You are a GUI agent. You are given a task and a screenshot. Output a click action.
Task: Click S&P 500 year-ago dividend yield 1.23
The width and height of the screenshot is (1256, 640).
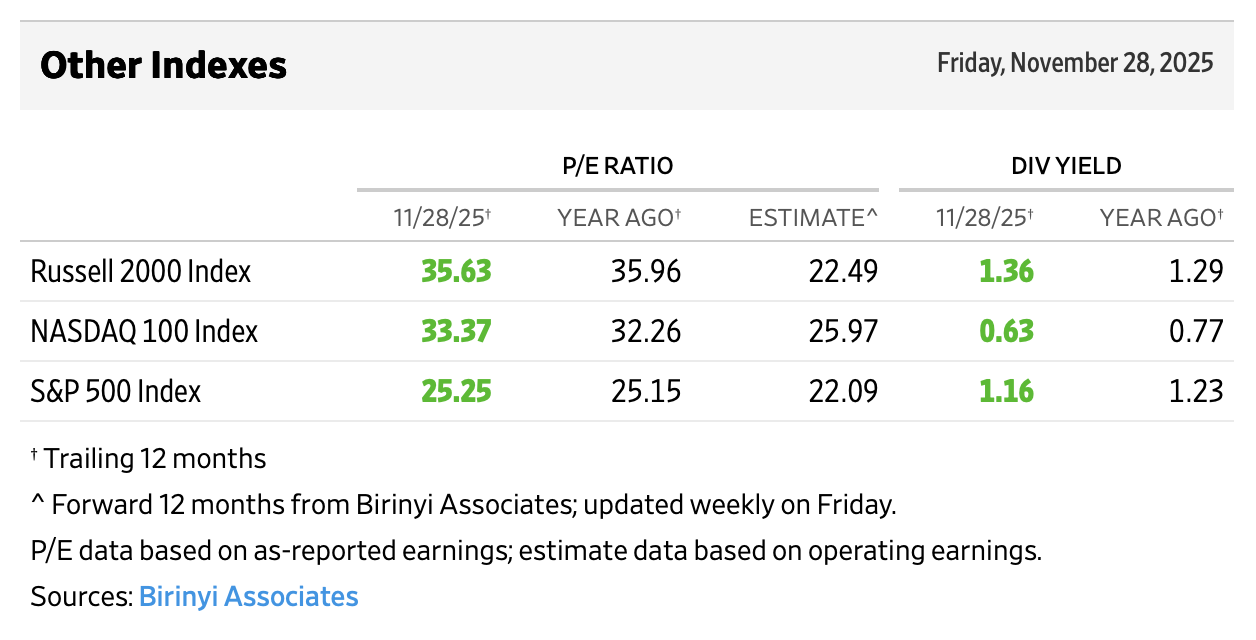(x=1195, y=391)
